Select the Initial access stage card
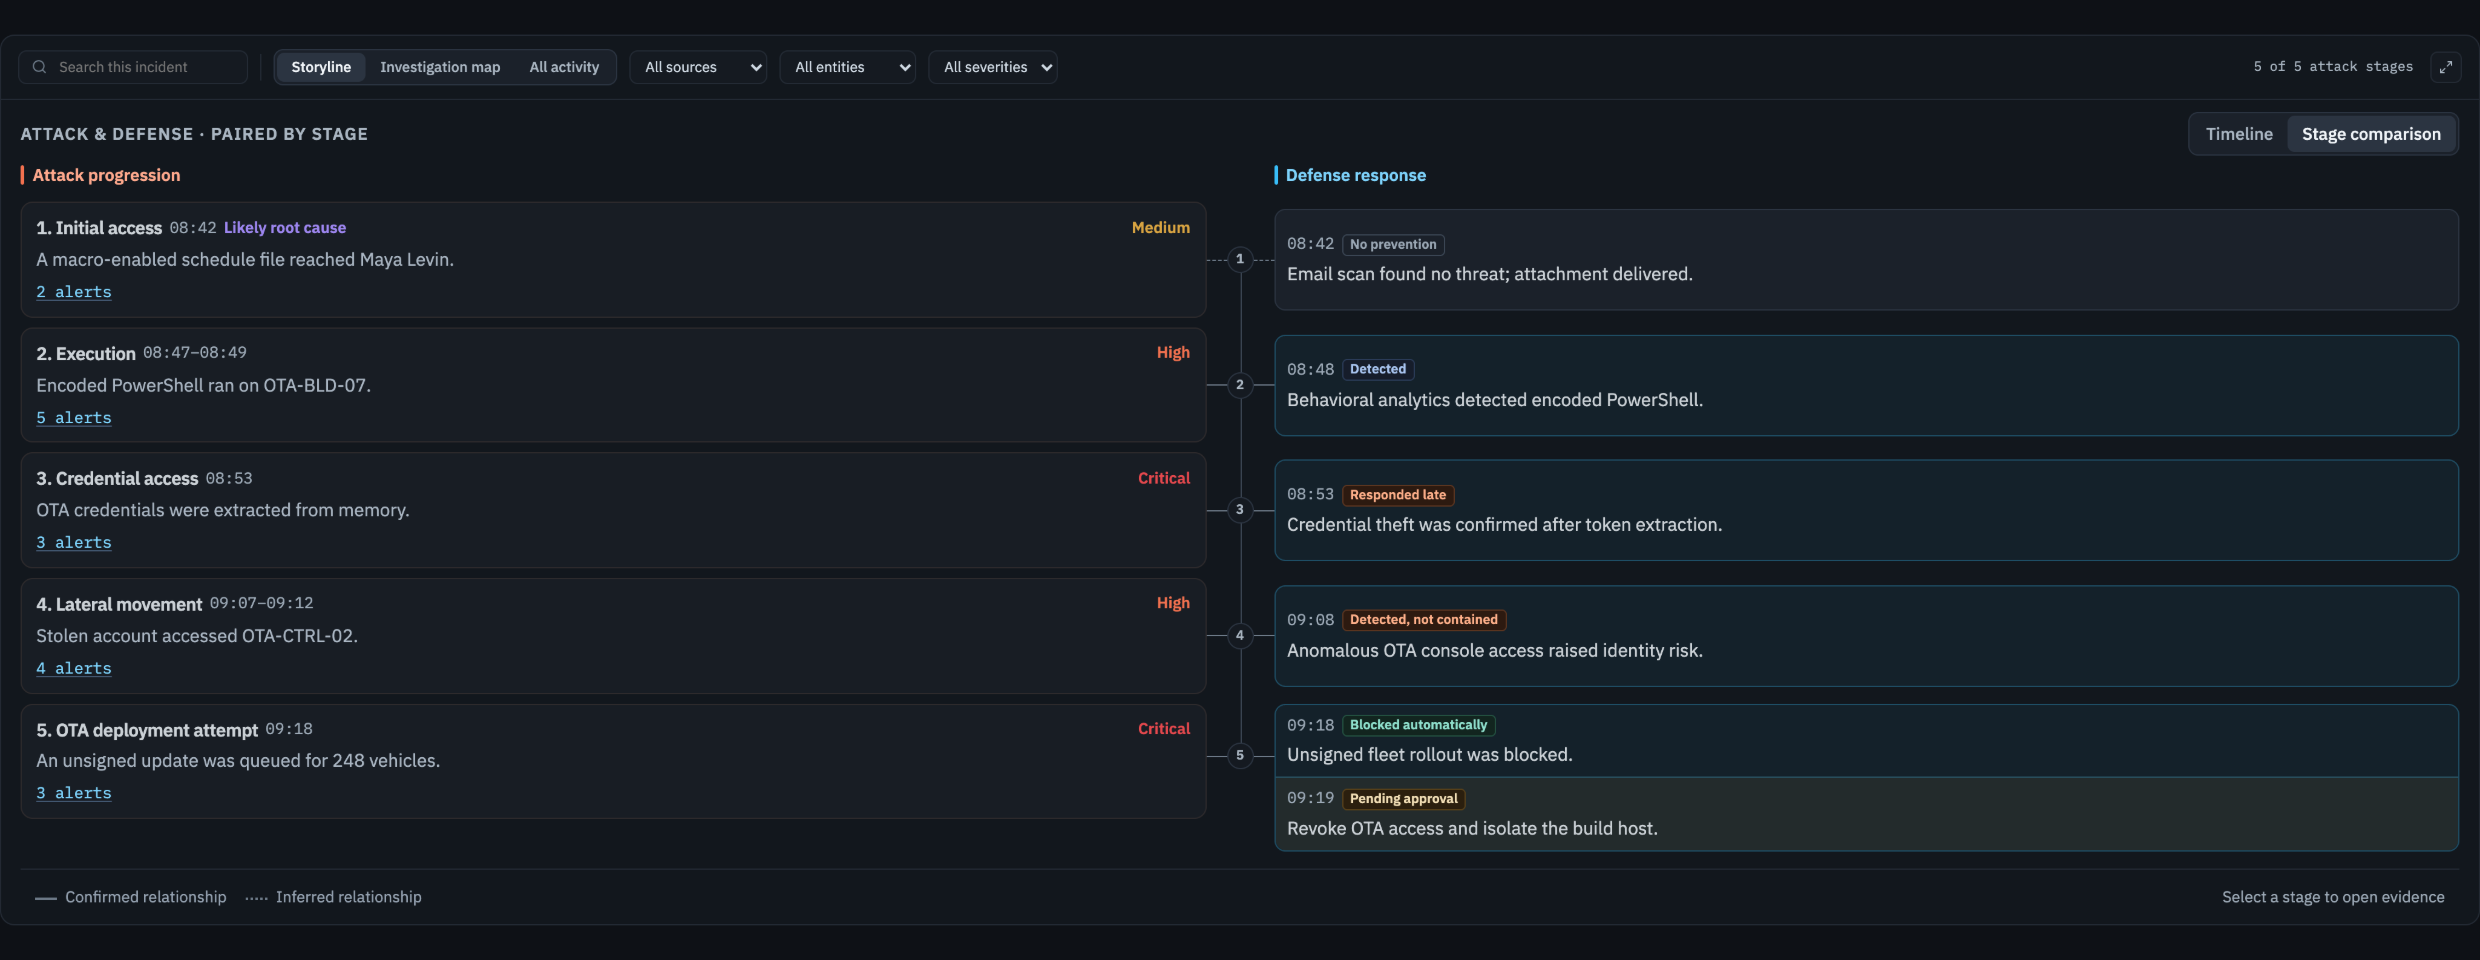2480x960 pixels. click(613, 260)
